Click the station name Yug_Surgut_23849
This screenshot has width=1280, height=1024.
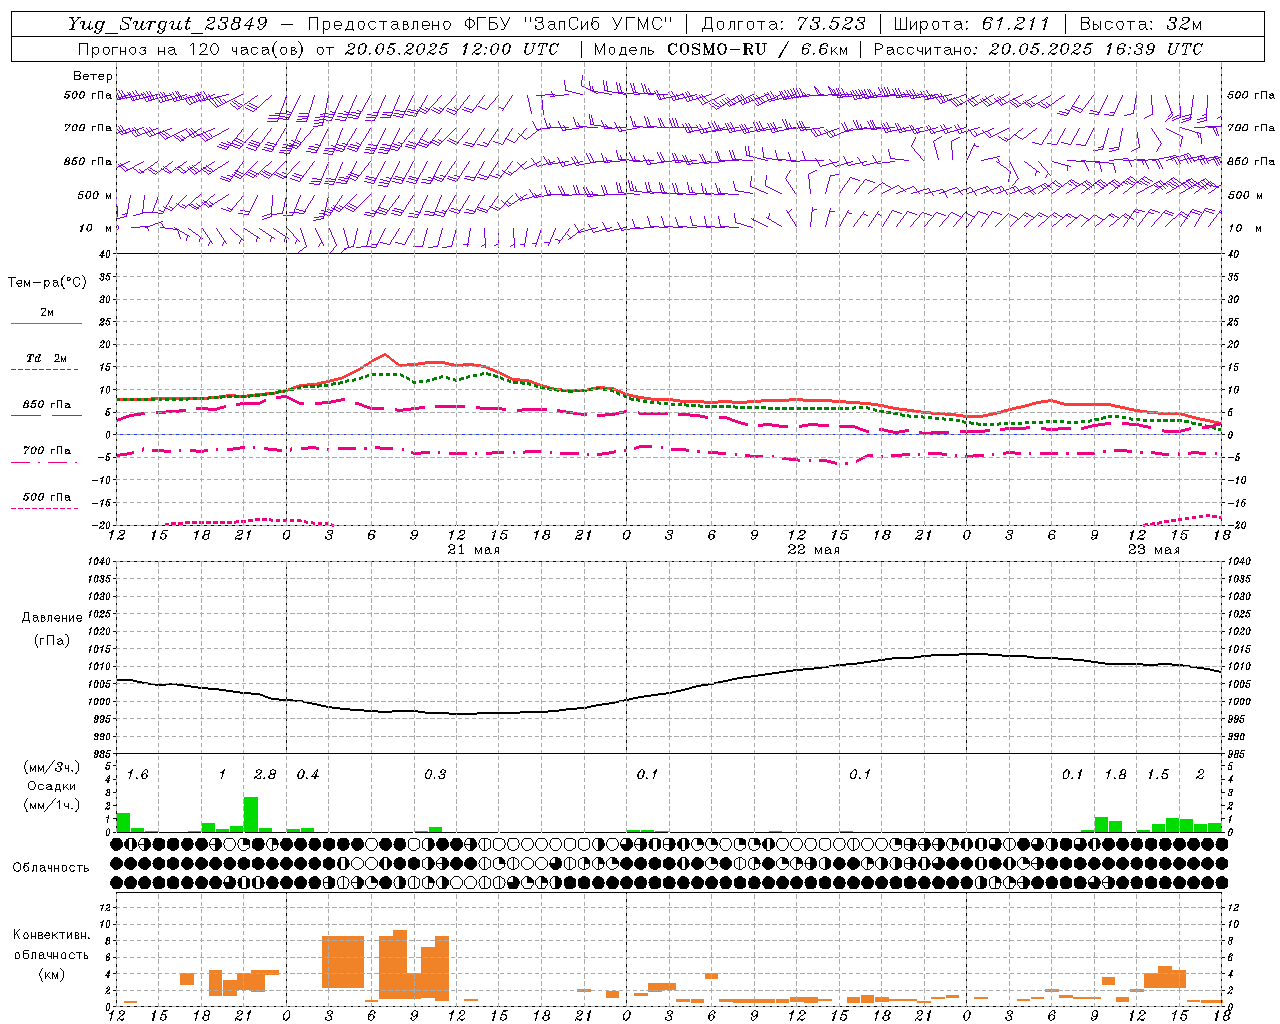[168, 24]
